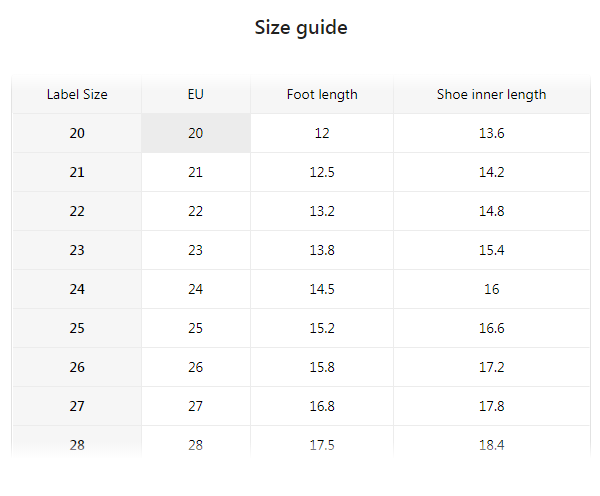Click label size 25 row header

(77, 328)
